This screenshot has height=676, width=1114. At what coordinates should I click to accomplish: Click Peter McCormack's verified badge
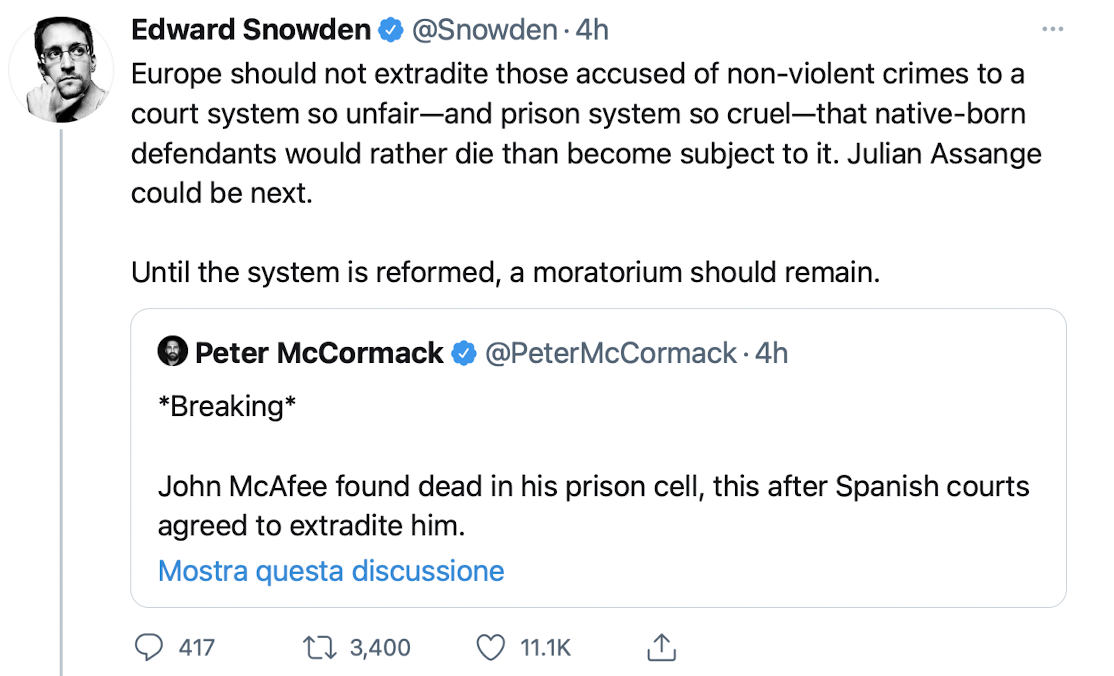464,353
